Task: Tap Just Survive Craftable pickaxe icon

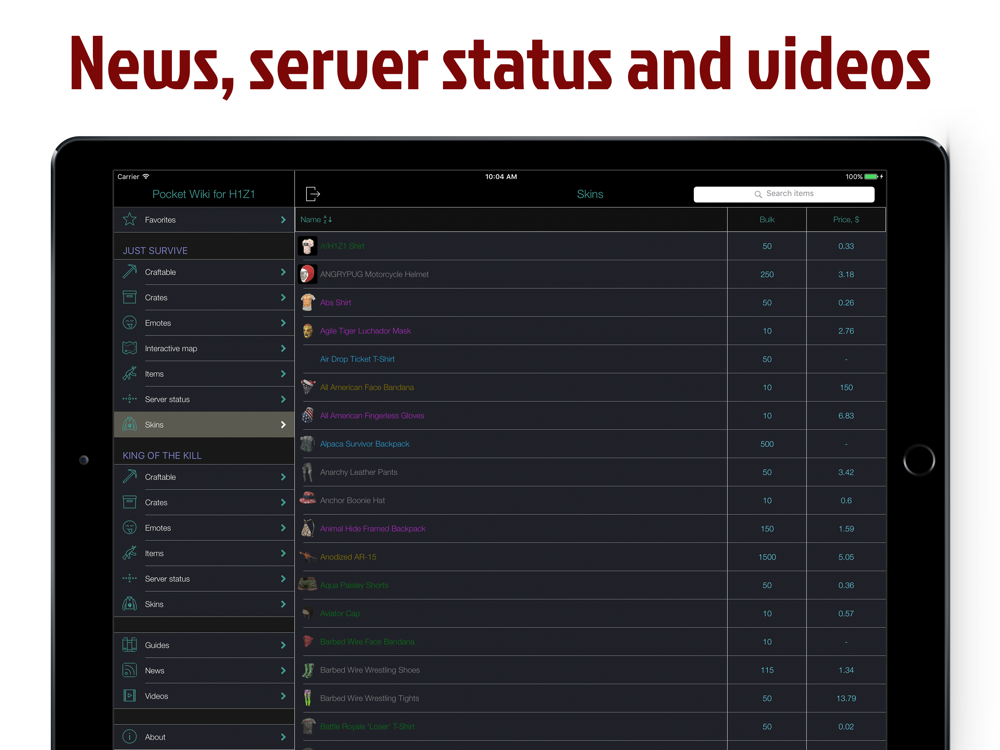Action: [129, 272]
